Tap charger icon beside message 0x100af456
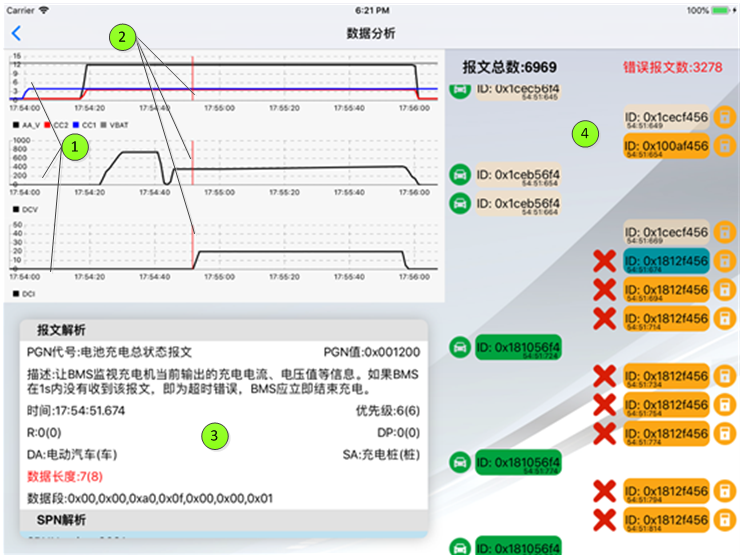Viewport: 743px width, 558px height. coord(725,147)
